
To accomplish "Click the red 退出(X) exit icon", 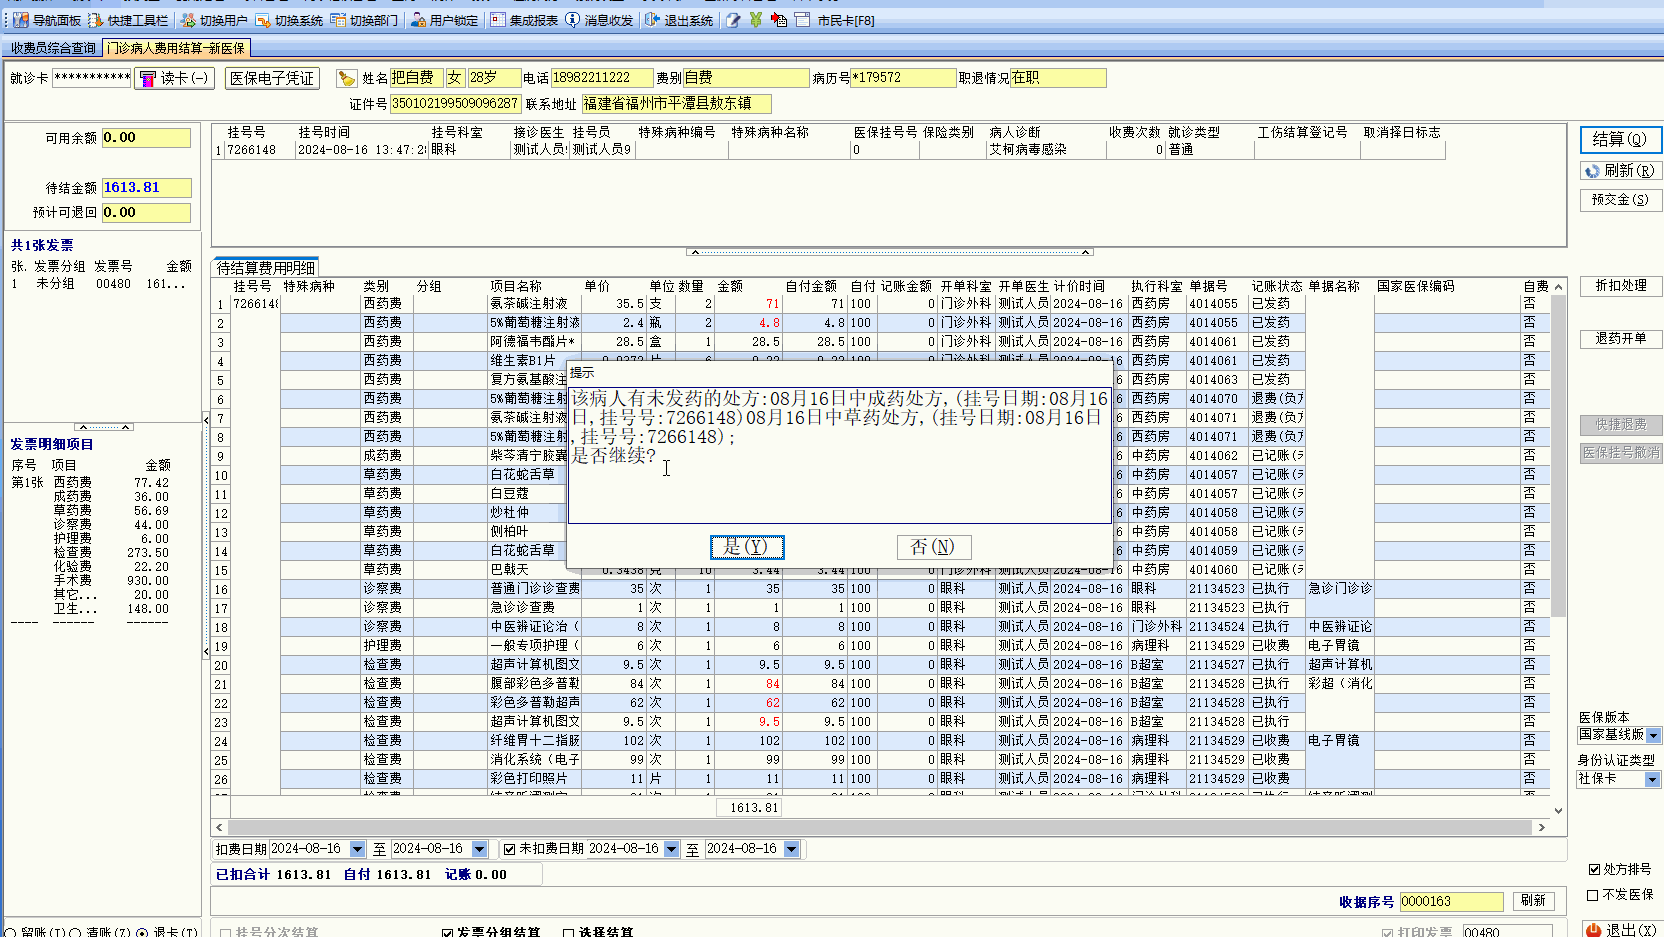I will click(x=1593, y=929).
